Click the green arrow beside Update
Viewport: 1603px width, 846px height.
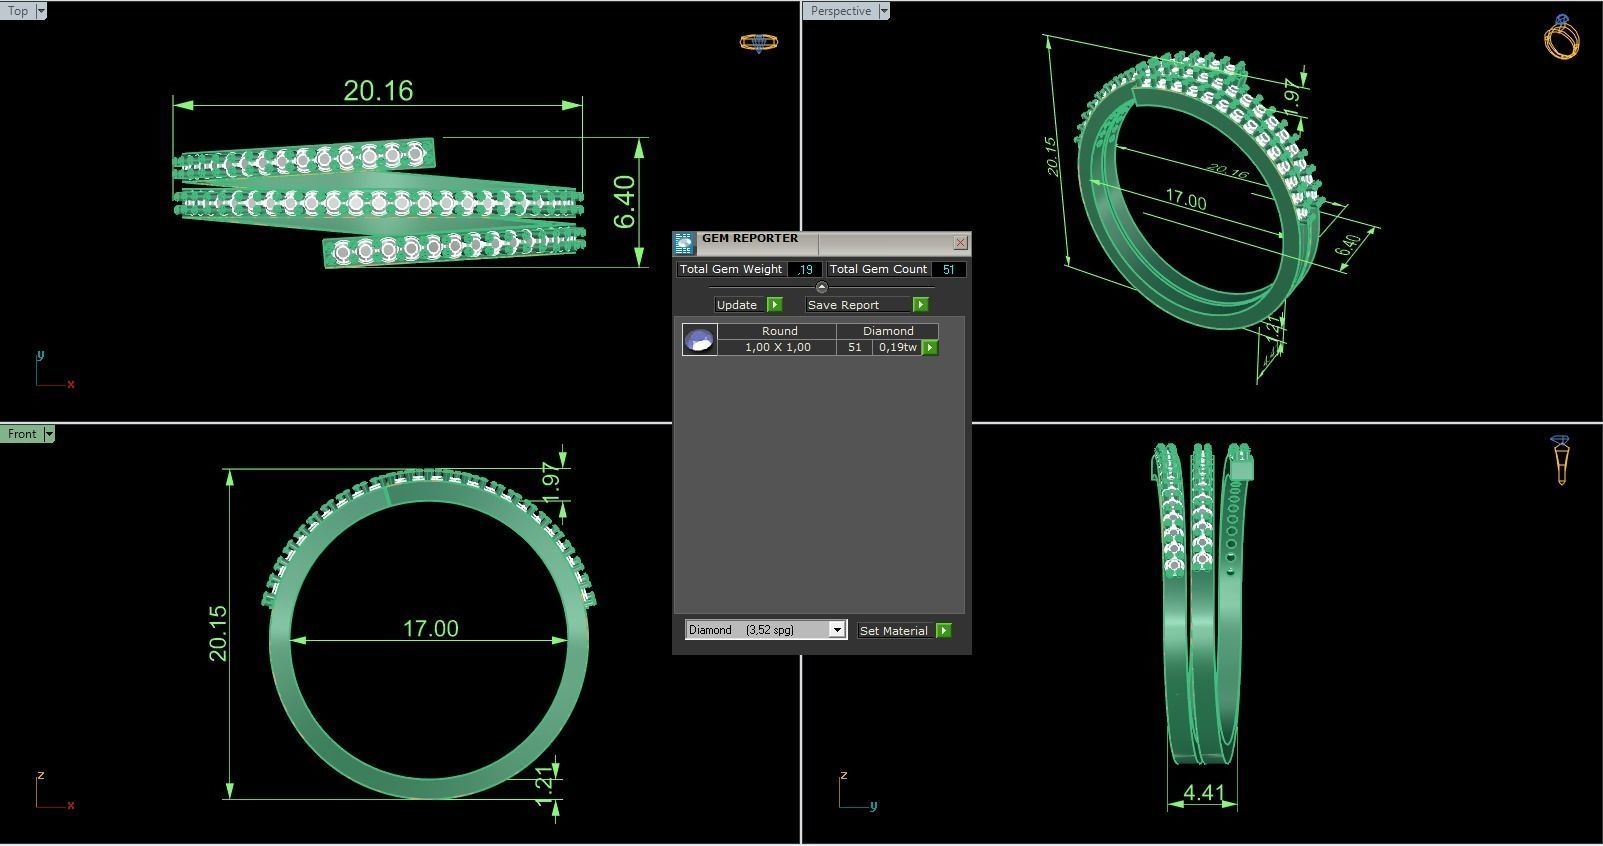[x=774, y=304]
